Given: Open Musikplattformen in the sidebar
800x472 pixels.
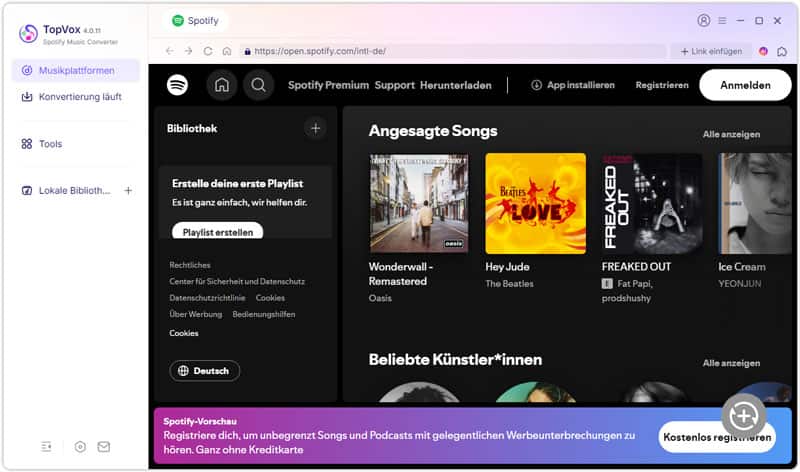Looking at the screenshot, I should (76, 70).
